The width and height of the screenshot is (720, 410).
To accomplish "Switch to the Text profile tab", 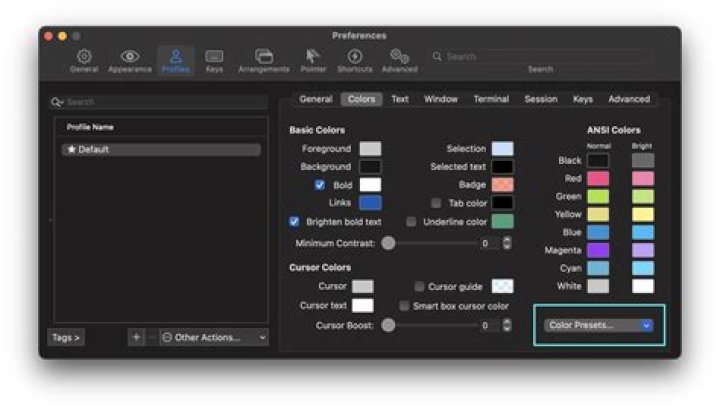I will coord(400,99).
